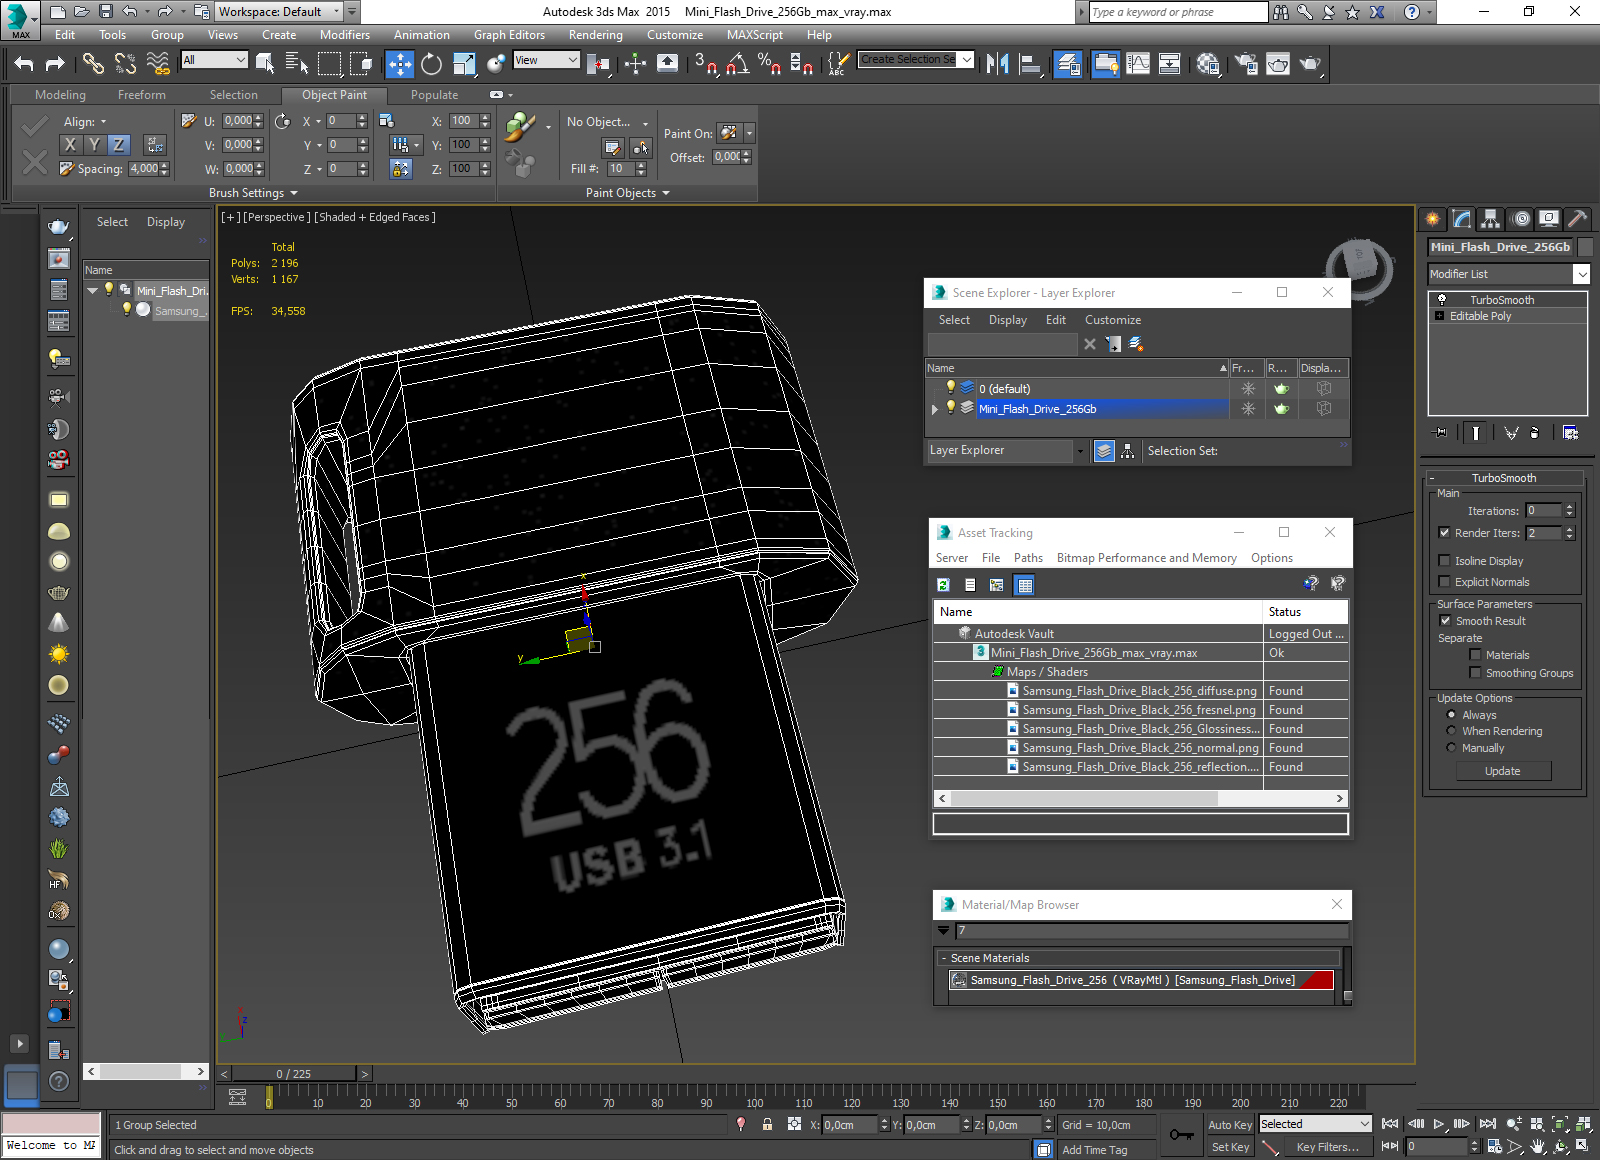Open Customize menu in Layer Explorer
Image resolution: width=1600 pixels, height=1160 pixels.
pyautogui.click(x=1113, y=320)
